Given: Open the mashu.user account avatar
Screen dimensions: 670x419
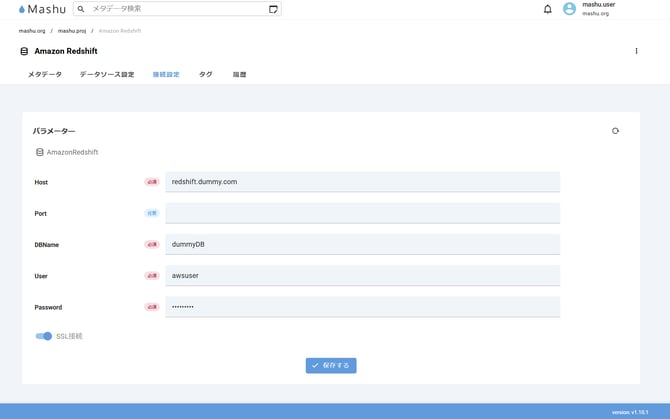Looking at the screenshot, I should pyautogui.click(x=569, y=9).
